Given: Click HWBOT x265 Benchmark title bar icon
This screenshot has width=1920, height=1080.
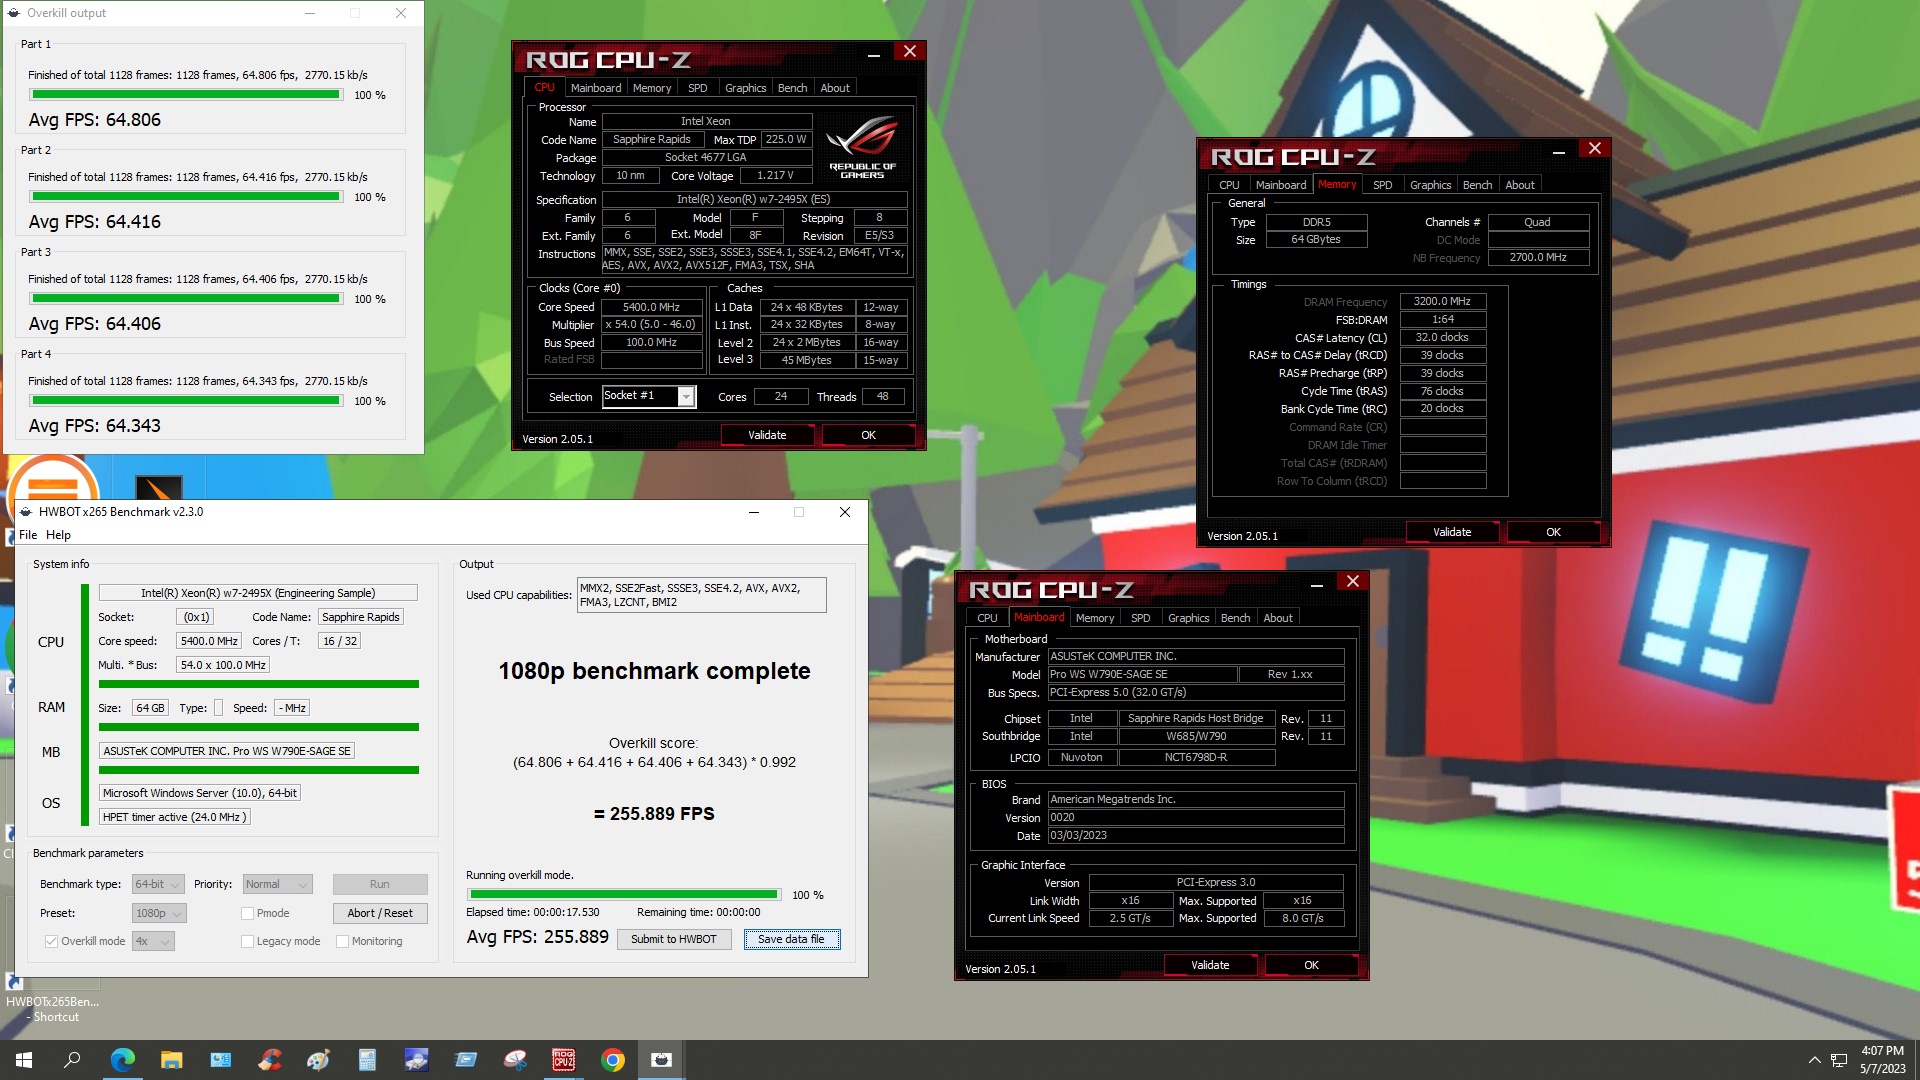Looking at the screenshot, I should tap(26, 512).
